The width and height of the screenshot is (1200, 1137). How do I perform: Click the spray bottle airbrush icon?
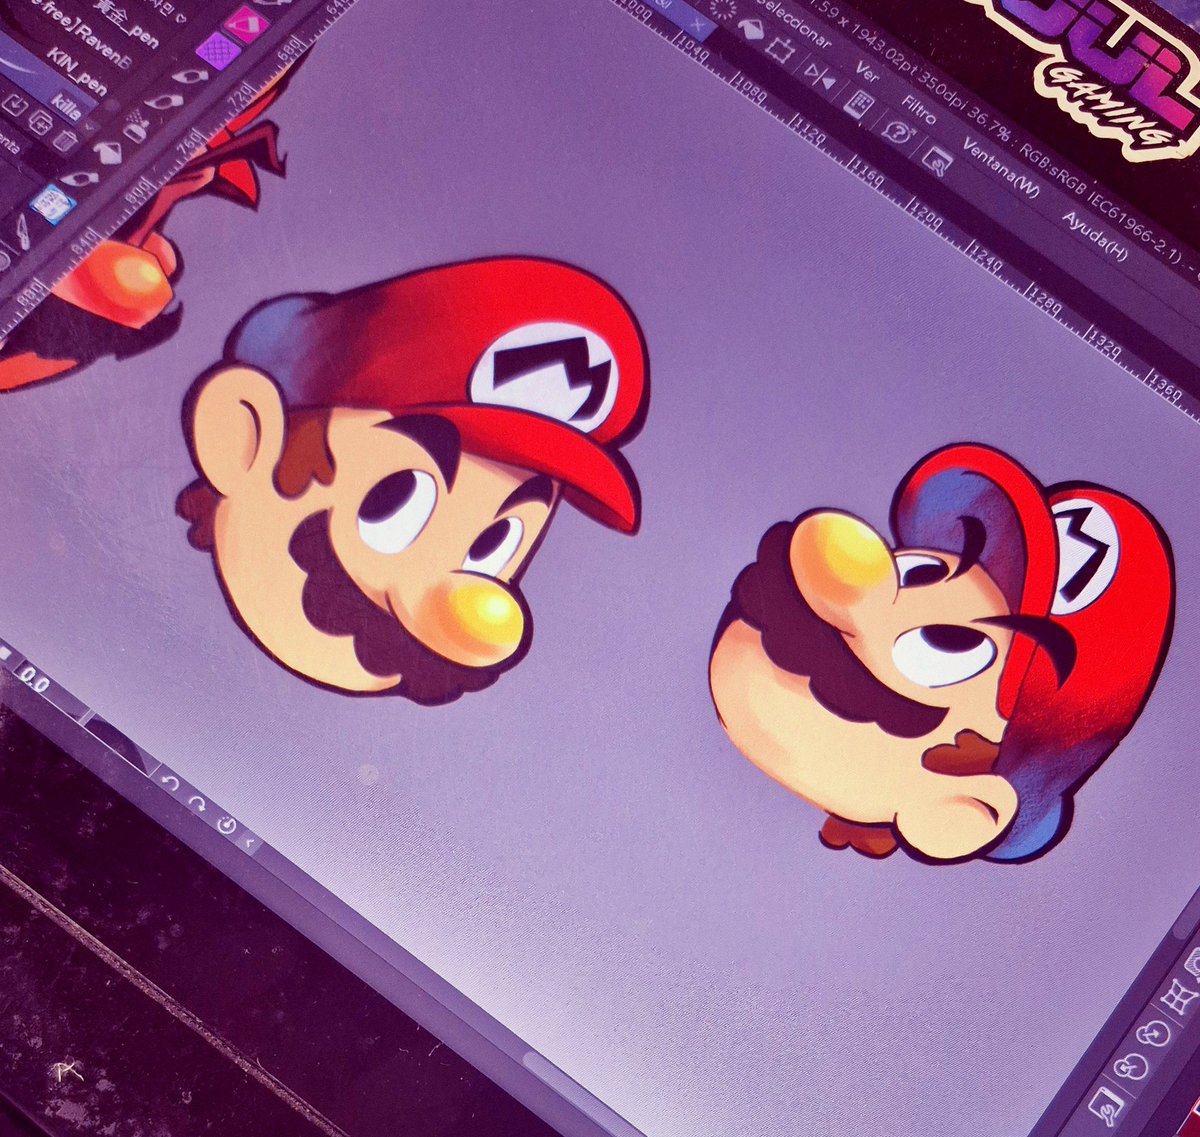[136, 127]
